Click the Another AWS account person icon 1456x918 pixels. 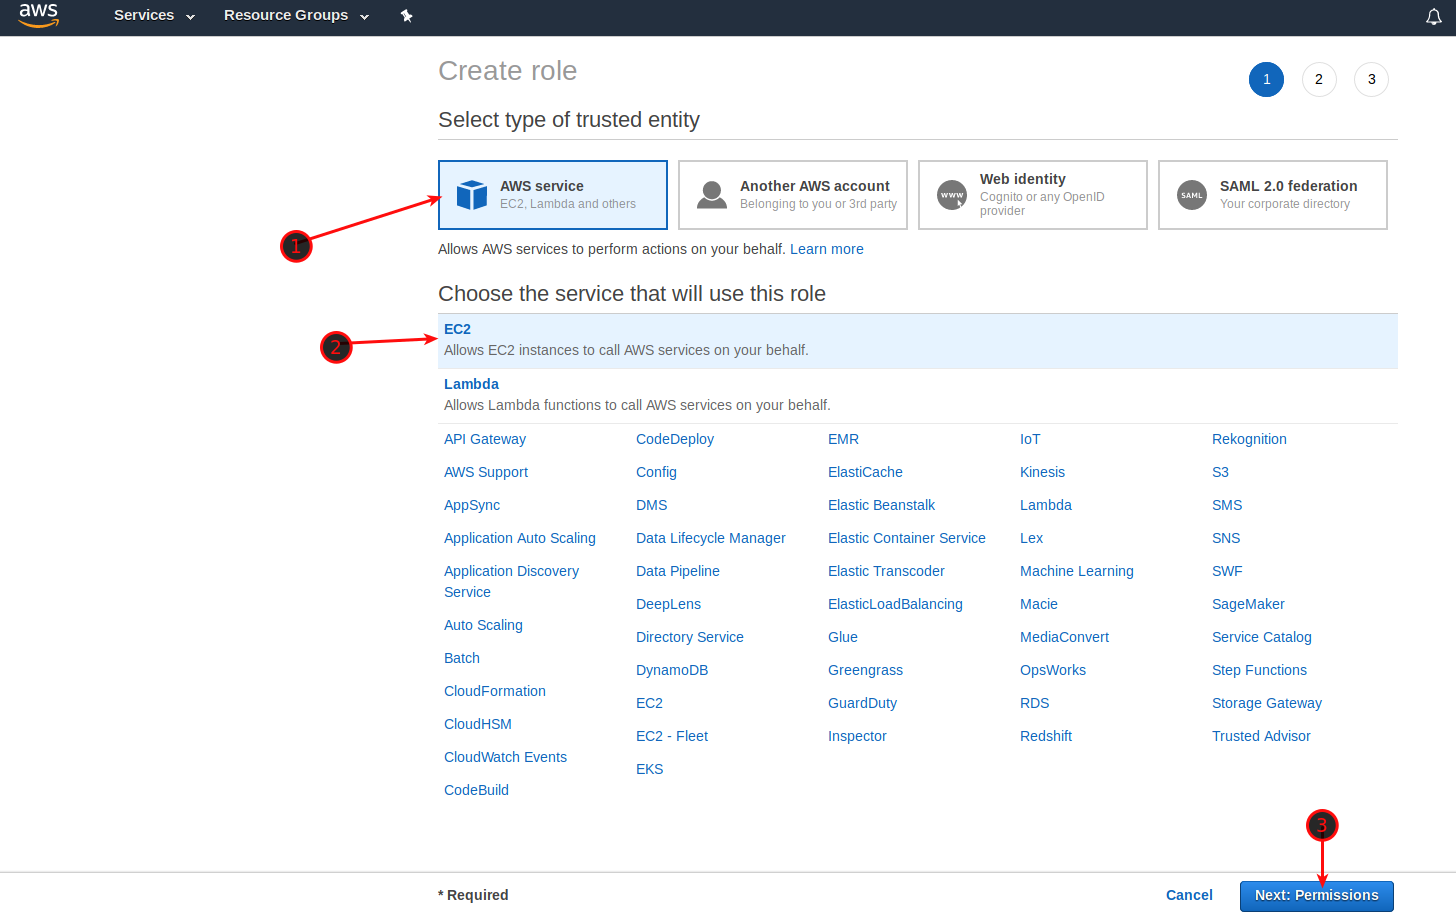point(712,195)
